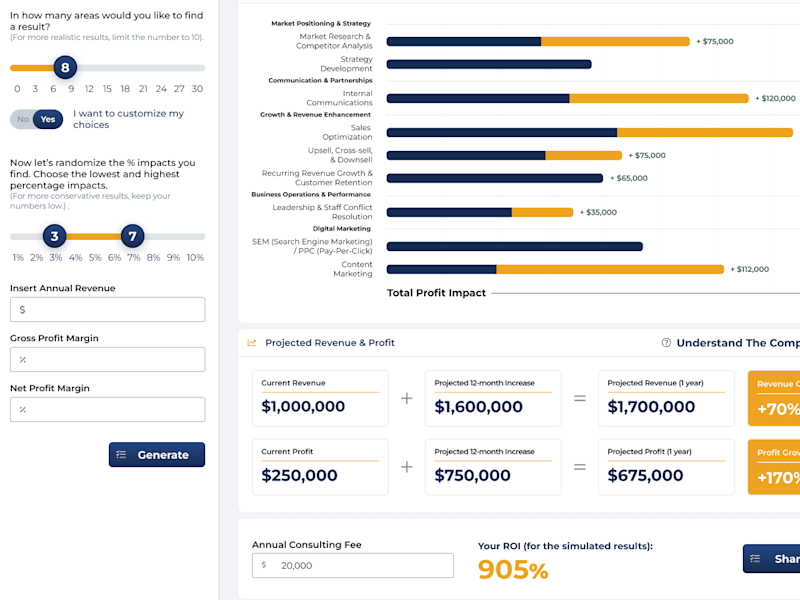Click the areas slider handle showing 8
This screenshot has width=800, height=600.
click(x=65, y=67)
